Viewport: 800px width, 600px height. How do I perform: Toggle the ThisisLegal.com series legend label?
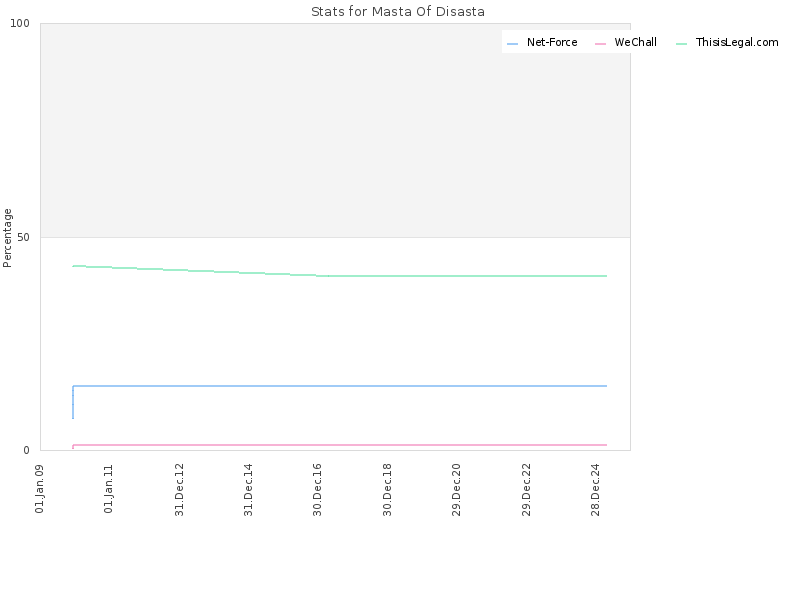click(737, 42)
